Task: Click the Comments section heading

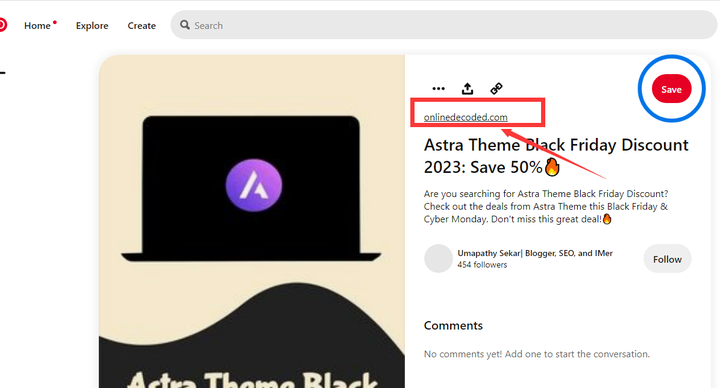Action: tap(453, 326)
